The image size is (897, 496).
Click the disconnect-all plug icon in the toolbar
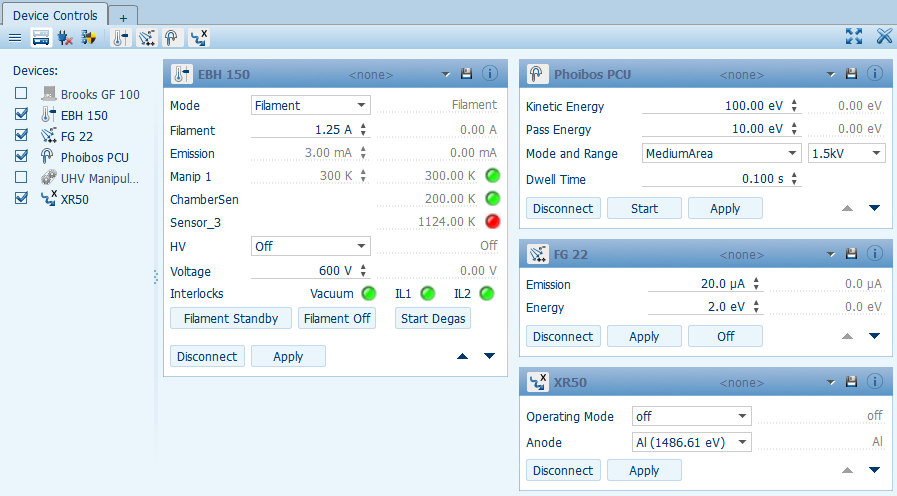pyautogui.click(x=65, y=37)
